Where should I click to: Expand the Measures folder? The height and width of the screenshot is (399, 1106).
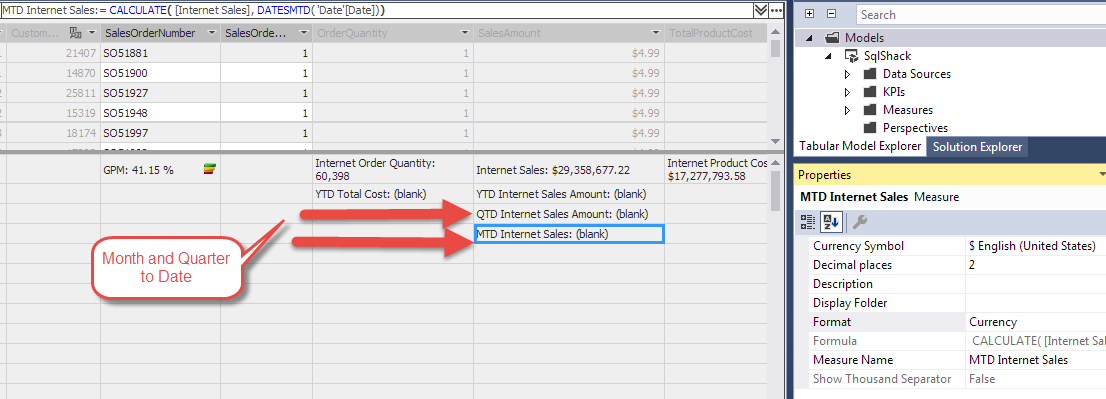pyautogui.click(x=847, y=110)
